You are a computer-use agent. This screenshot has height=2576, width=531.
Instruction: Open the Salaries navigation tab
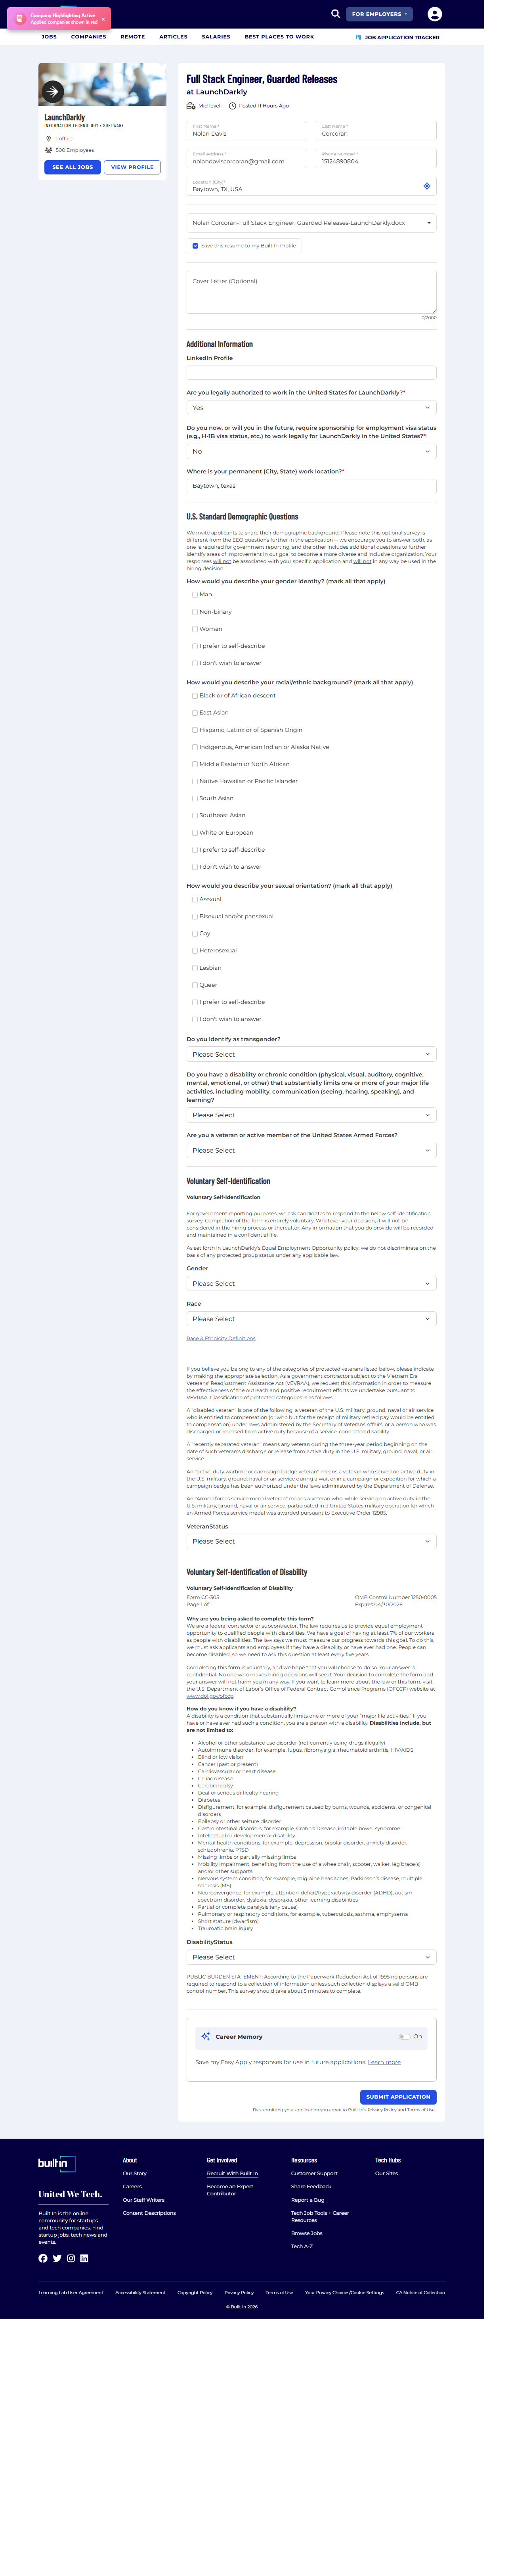pyautogui.click(x=216, y=37)
